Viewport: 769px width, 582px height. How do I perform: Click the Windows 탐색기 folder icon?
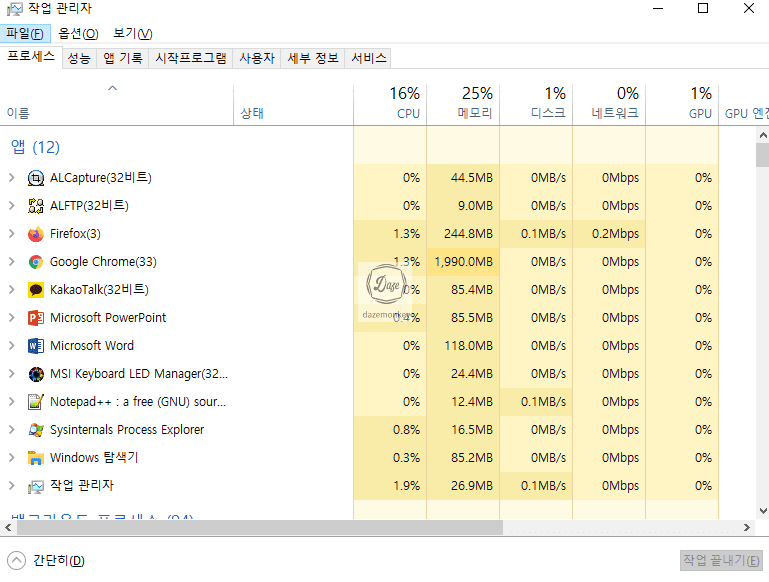pos(35,458)
